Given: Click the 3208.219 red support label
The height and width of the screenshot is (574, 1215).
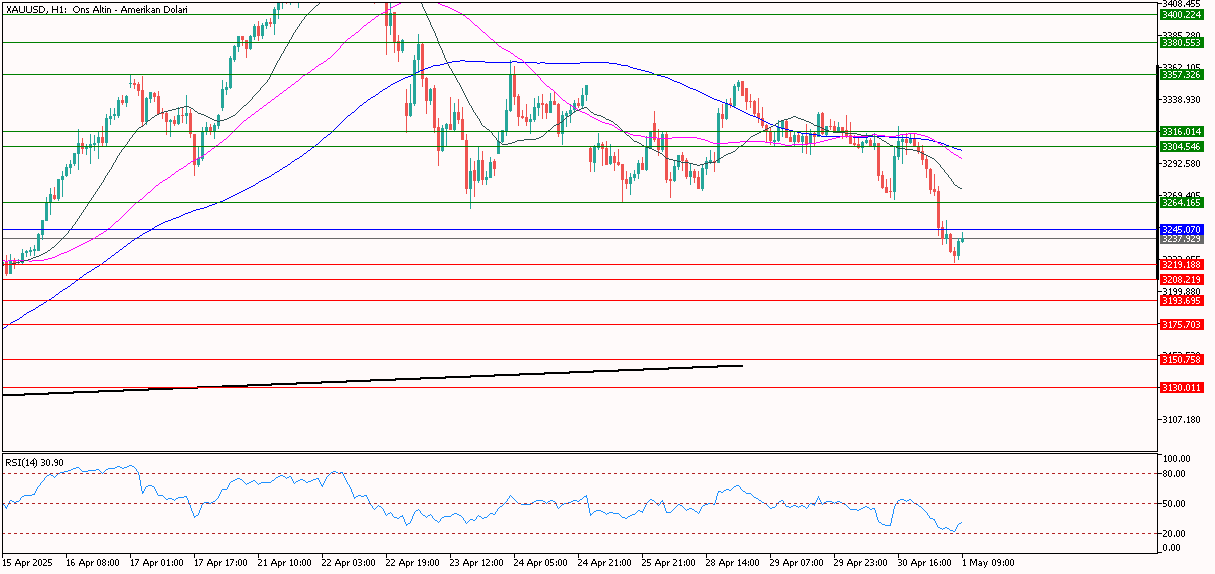Looking at the screenshot, I should tap(1180, 280).
